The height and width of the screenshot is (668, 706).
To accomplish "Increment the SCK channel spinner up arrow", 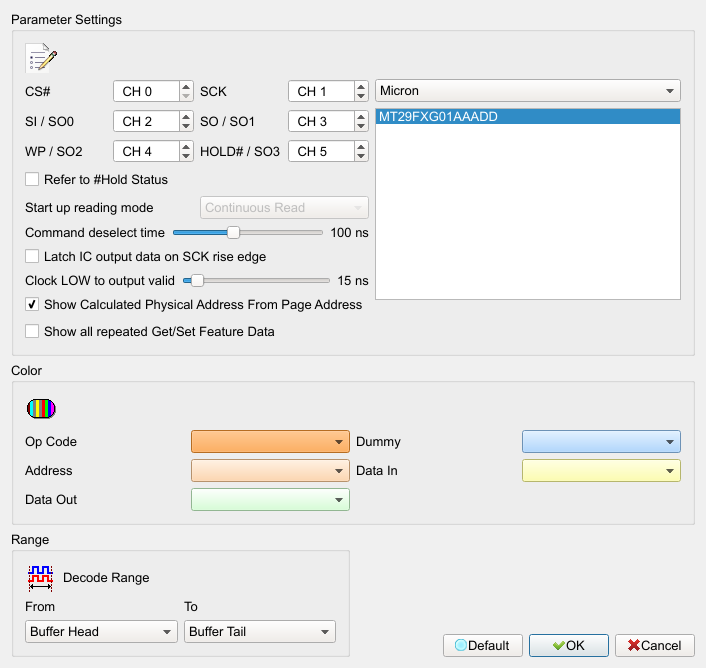I will click(x=361, y=86).
